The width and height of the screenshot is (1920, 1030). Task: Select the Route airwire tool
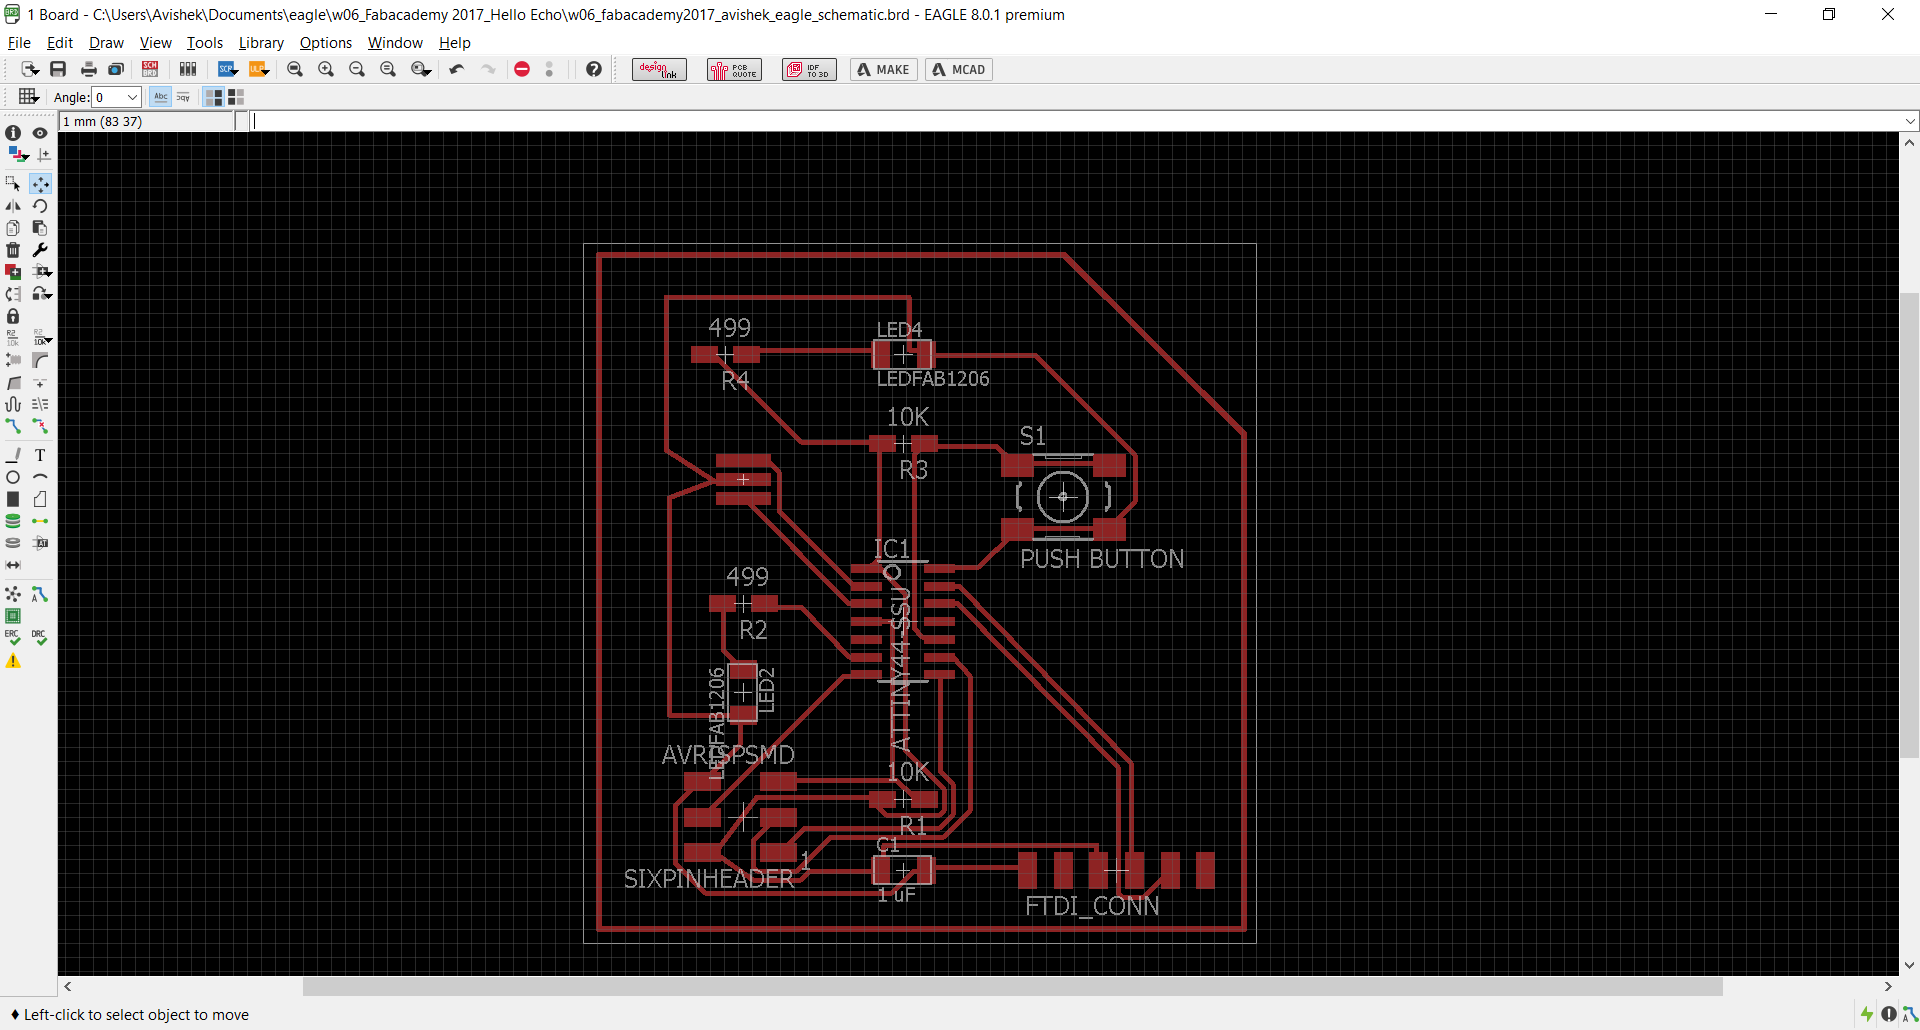pos(13,426)
